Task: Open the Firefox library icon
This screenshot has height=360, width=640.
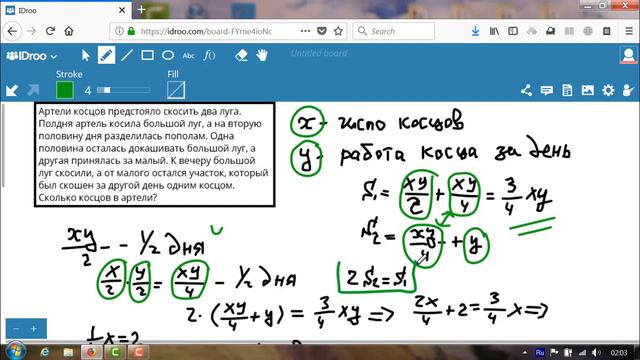Action: click(494, 31)
